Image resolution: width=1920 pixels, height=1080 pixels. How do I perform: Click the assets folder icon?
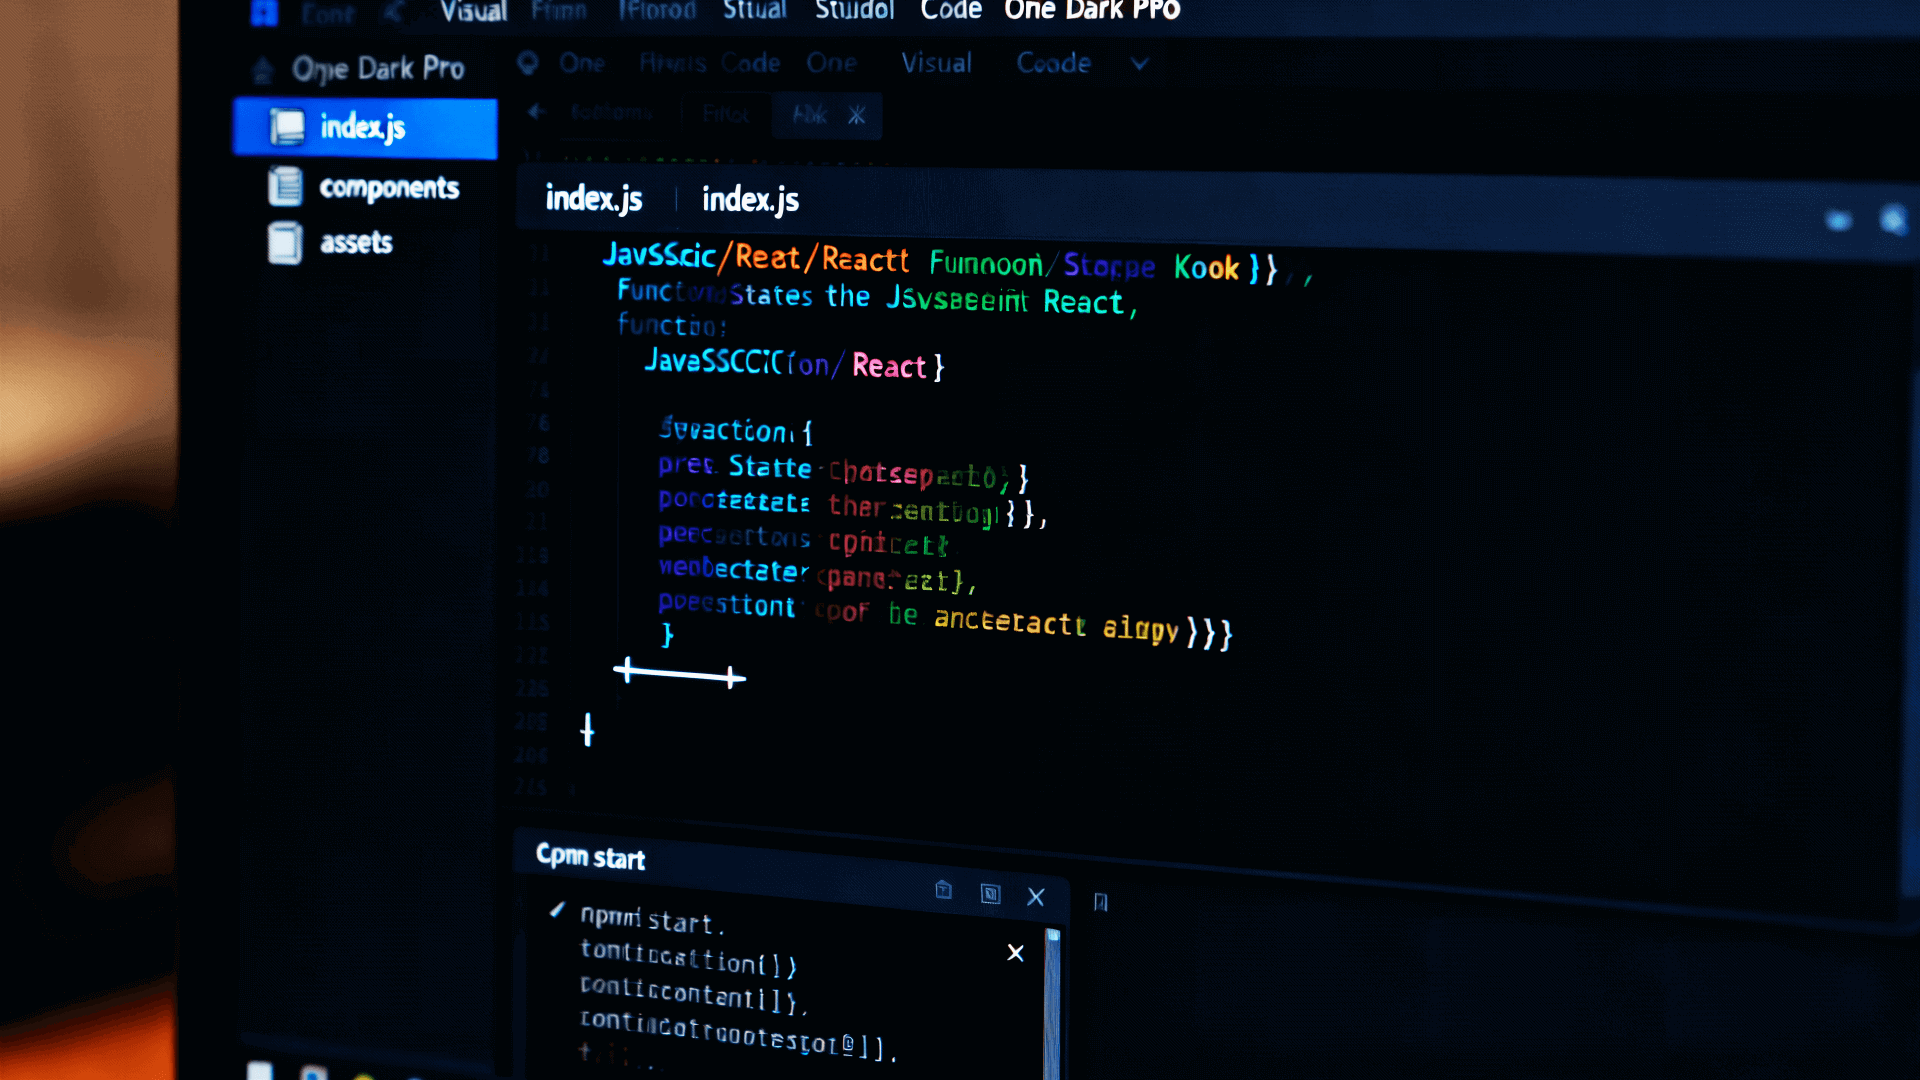point(285,243)
